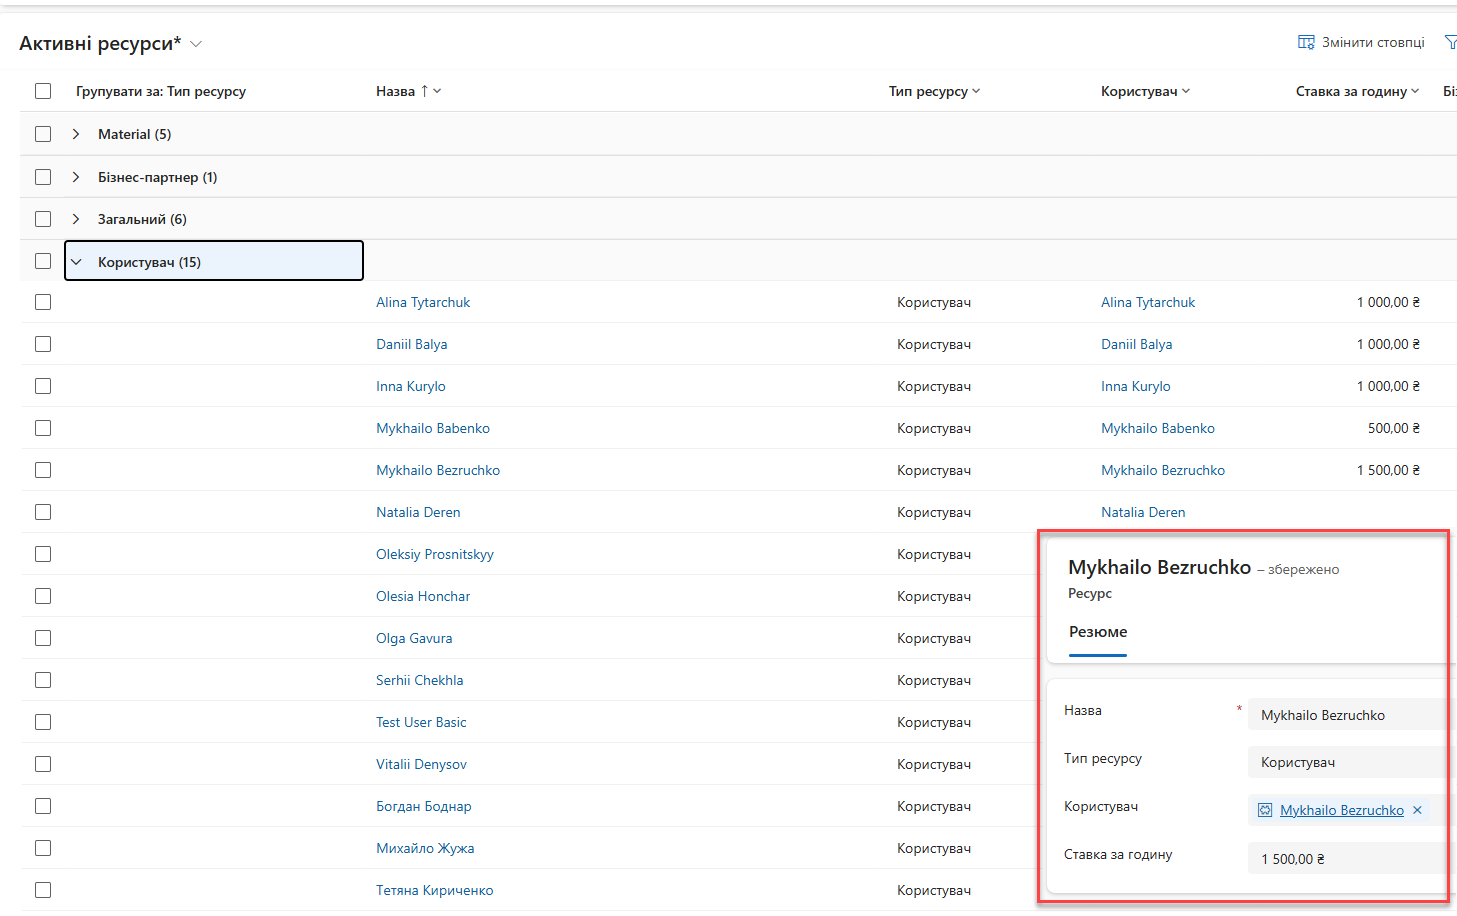
Task: Select the Test User Basic row checkbox
Action: [43, 722]
